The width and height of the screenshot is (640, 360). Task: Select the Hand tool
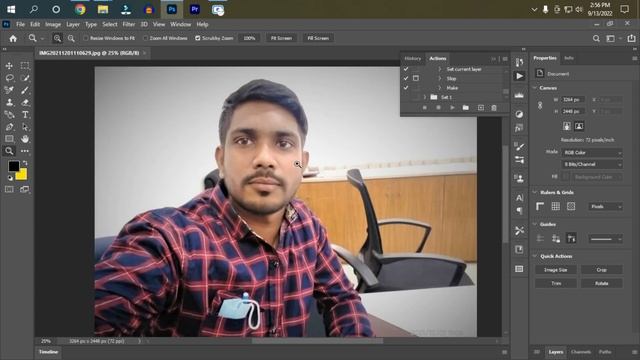25,139
